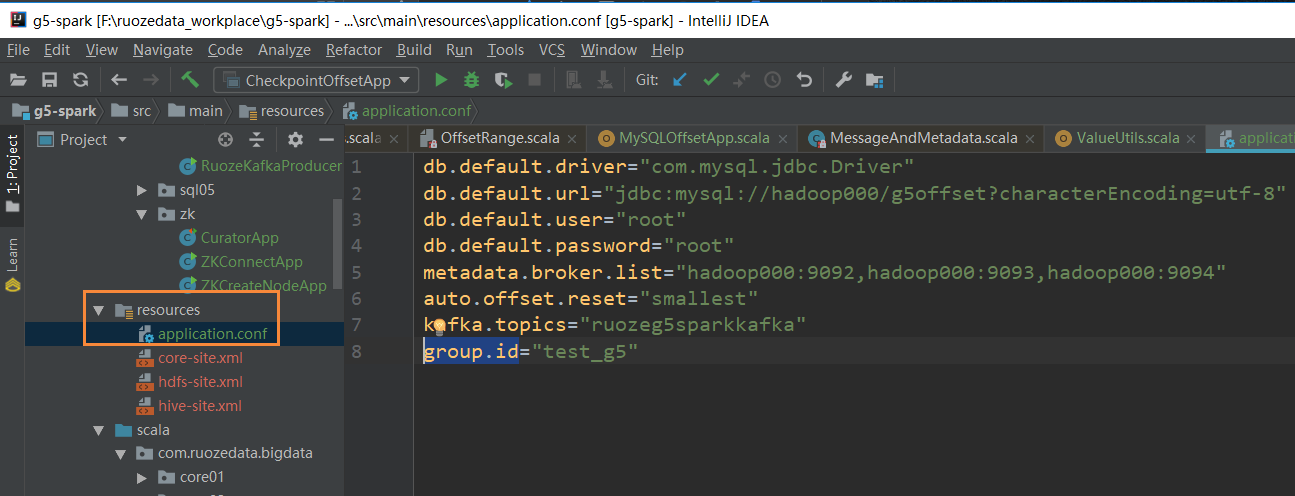1295x496 pixels.
Task: Close the MySQLOffsetApp.scala tab
Action: click(x=782, y=139)
